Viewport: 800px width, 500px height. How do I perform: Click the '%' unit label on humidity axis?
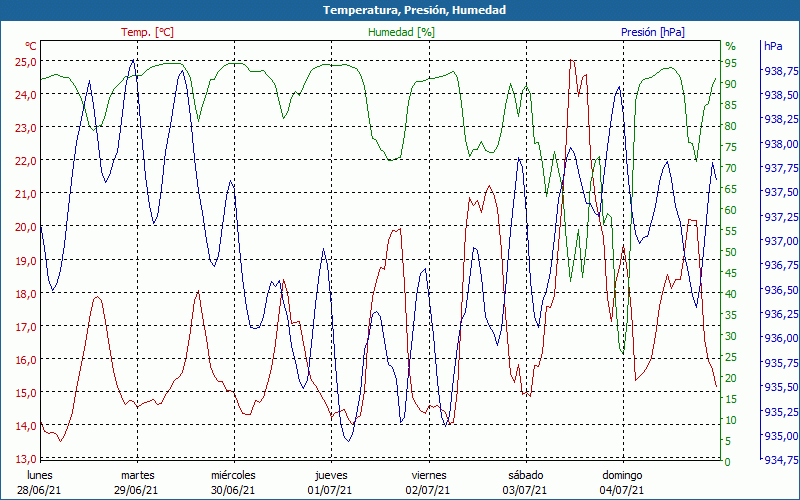coord(731,46)
